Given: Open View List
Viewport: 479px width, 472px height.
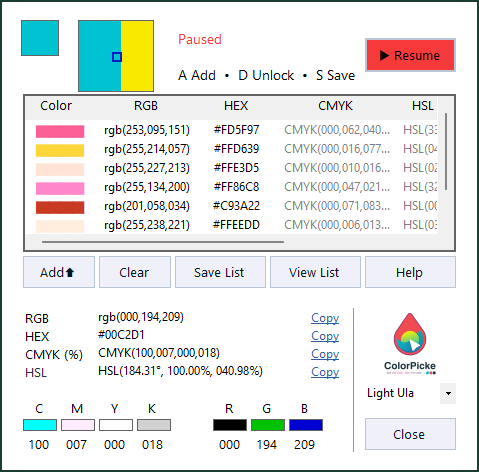Looking at the screenshot, I should [315, 272].
